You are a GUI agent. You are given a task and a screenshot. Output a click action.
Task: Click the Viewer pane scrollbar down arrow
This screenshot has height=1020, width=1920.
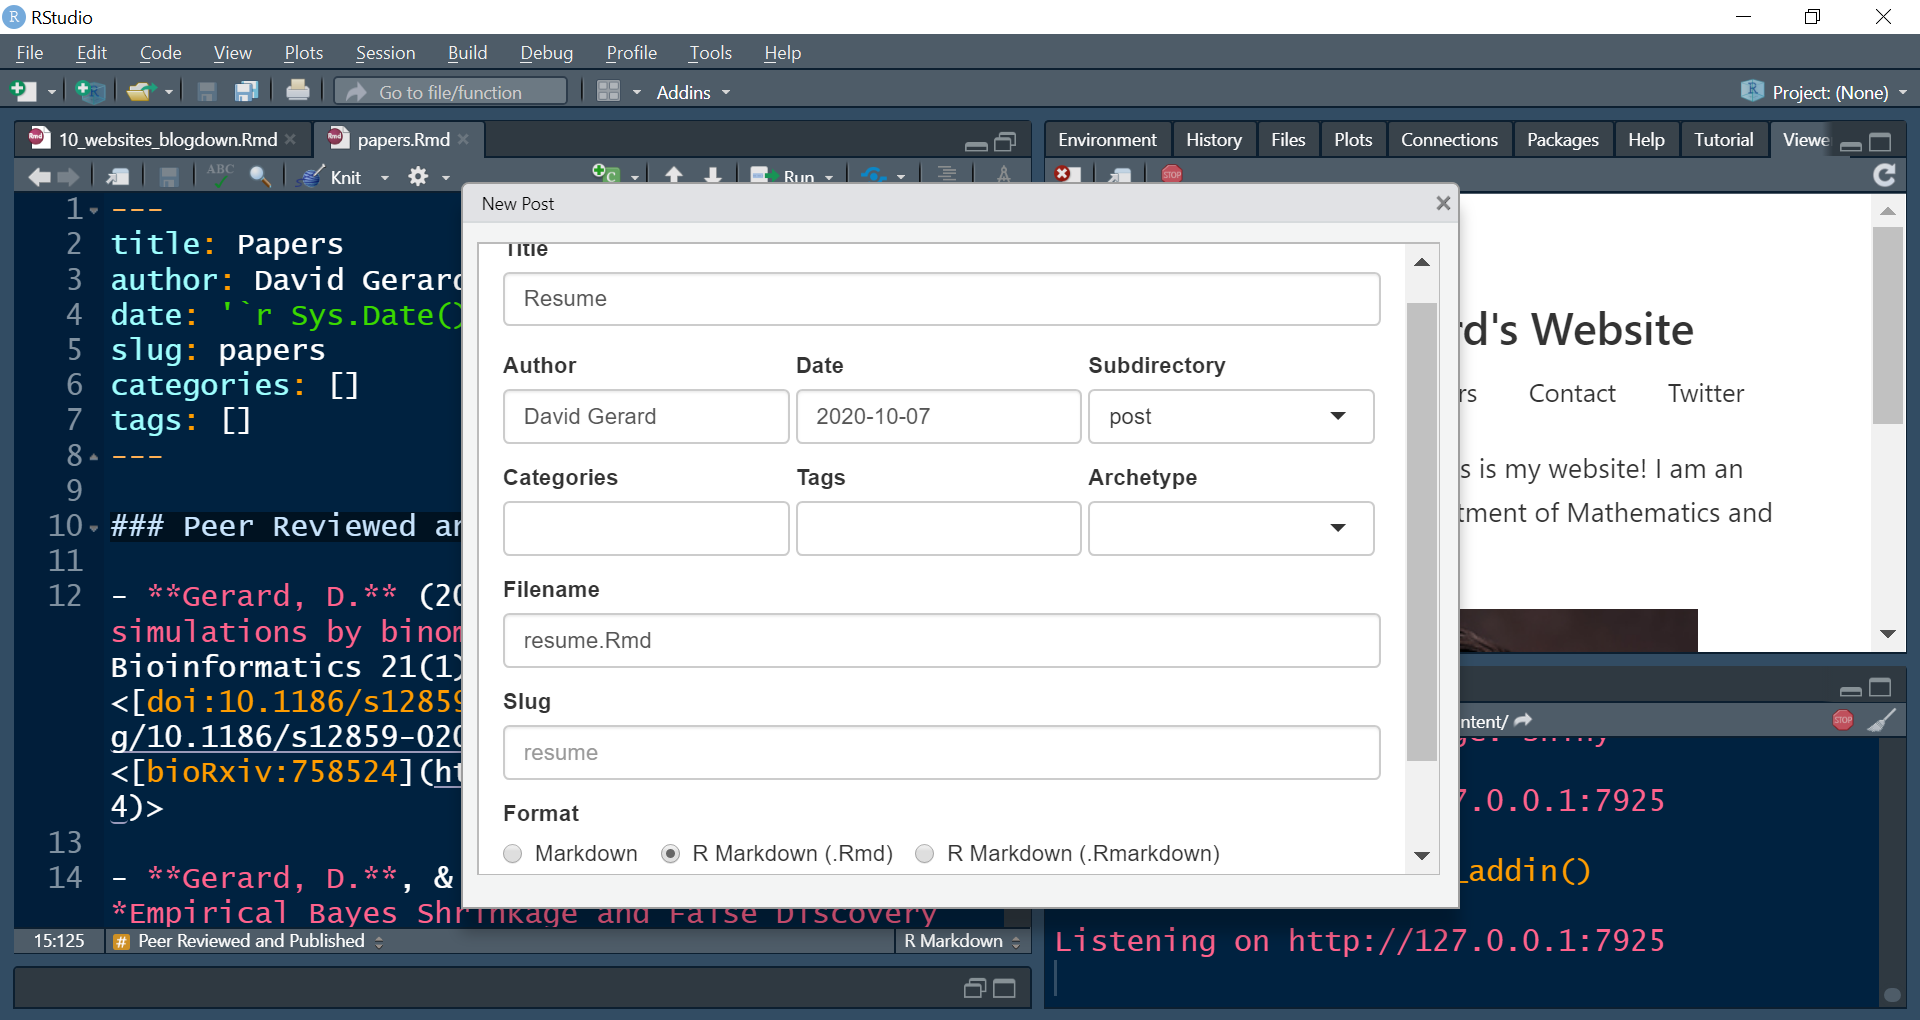click(x=1887, y=633)
